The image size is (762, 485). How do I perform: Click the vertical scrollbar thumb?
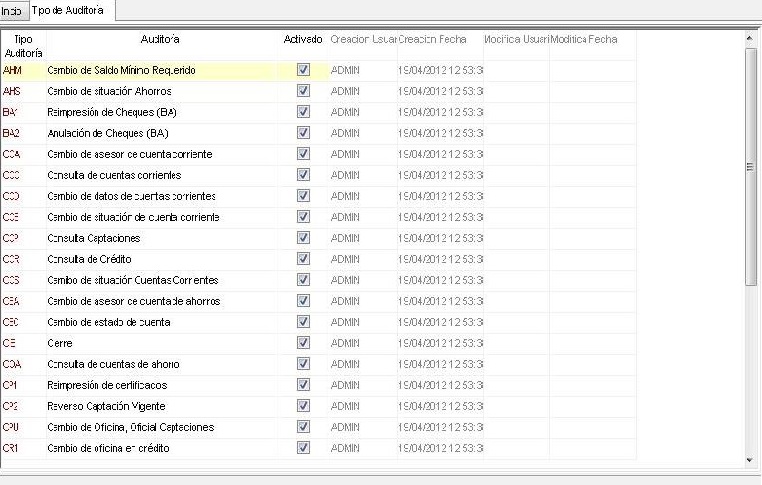click(750, 167)
